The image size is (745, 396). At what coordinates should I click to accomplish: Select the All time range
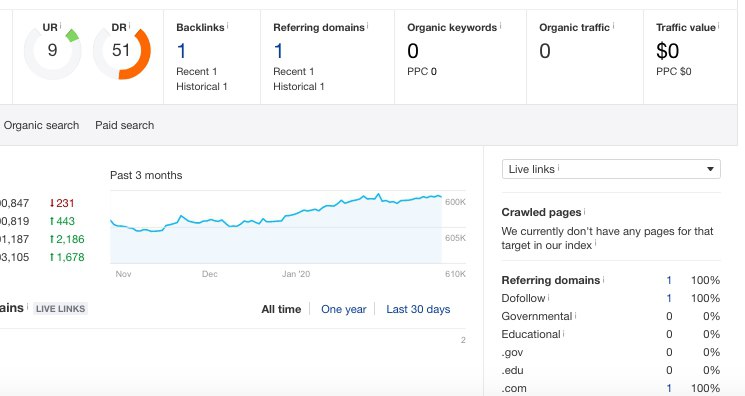click(x=281, y=309)
